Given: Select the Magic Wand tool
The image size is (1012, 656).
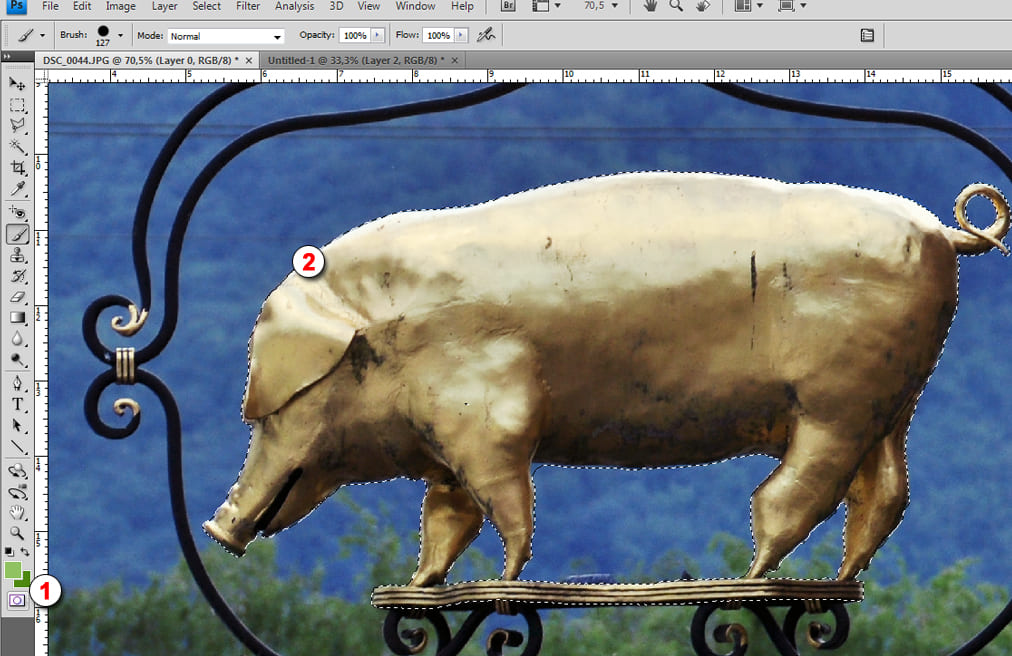Looking at the screenshot, I should pos(17,146).
